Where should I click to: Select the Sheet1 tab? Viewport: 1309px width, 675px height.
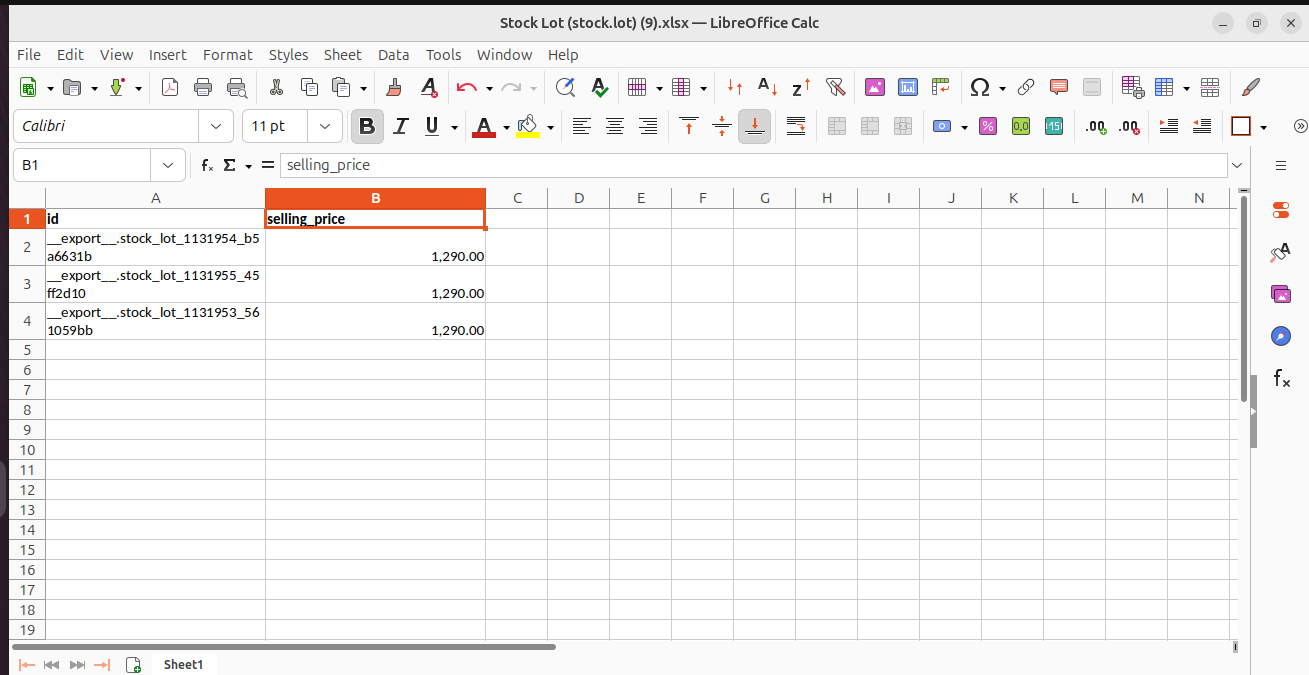(x=183, y=665)
